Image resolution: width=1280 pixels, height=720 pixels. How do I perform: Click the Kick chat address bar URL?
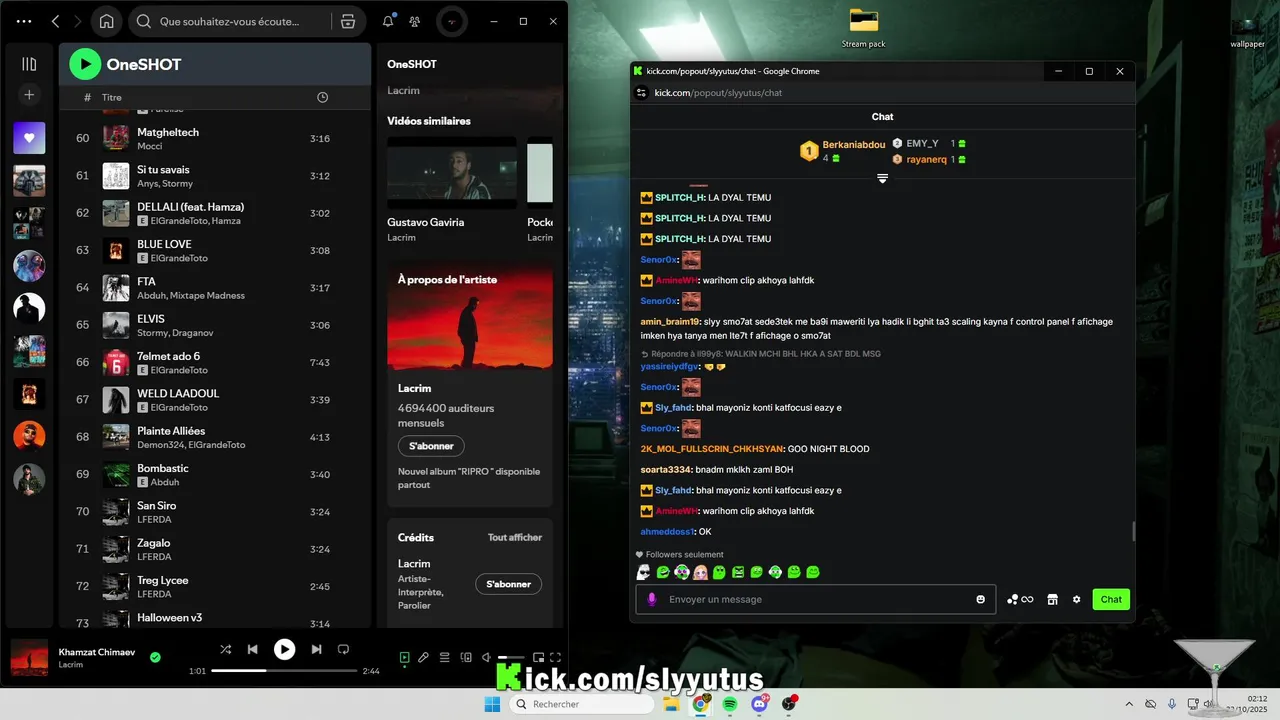[x=718, y=93]
